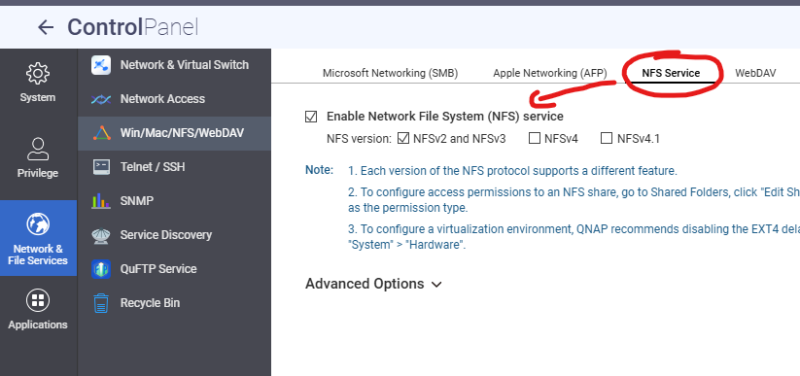The width and height of the screenshot is (800, 376).
Task: Enable the NFSv4 checkbox
Action: [x=534, y=138]
